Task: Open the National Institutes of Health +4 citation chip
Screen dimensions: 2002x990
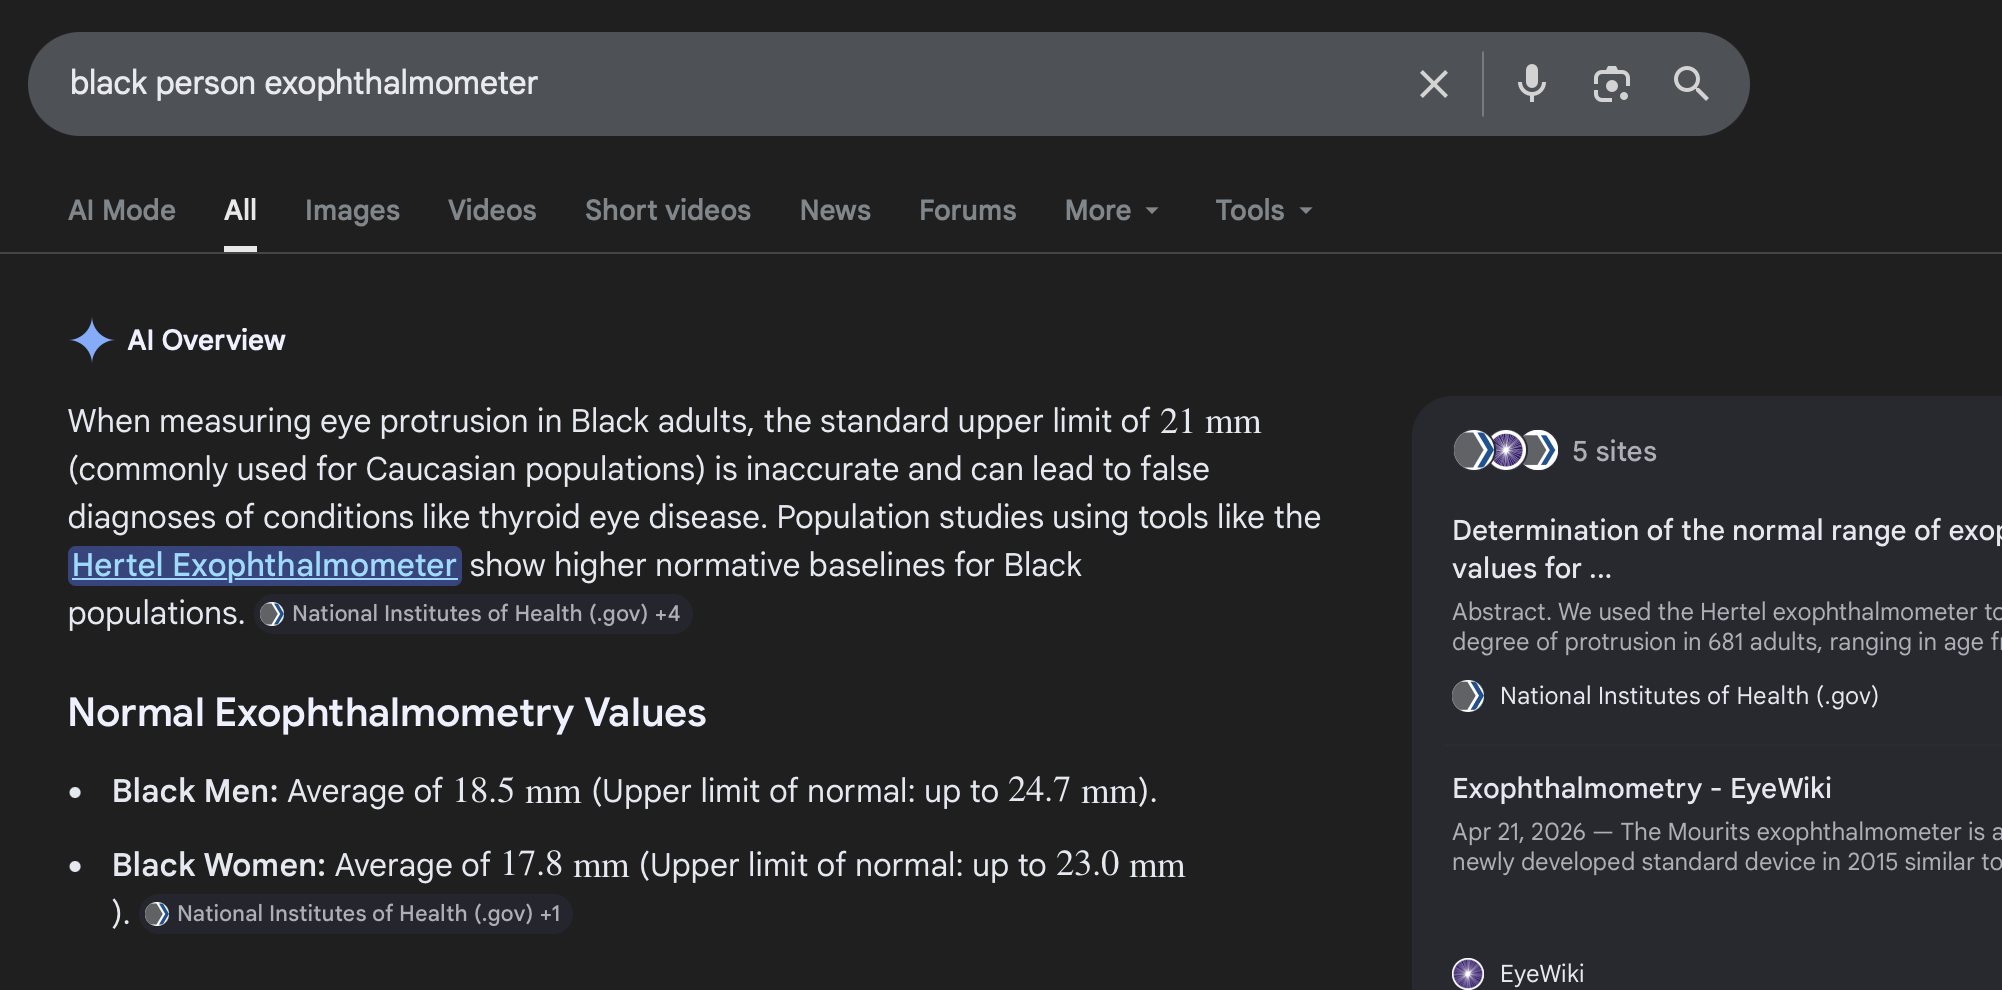Action: (x=473, y=614)
